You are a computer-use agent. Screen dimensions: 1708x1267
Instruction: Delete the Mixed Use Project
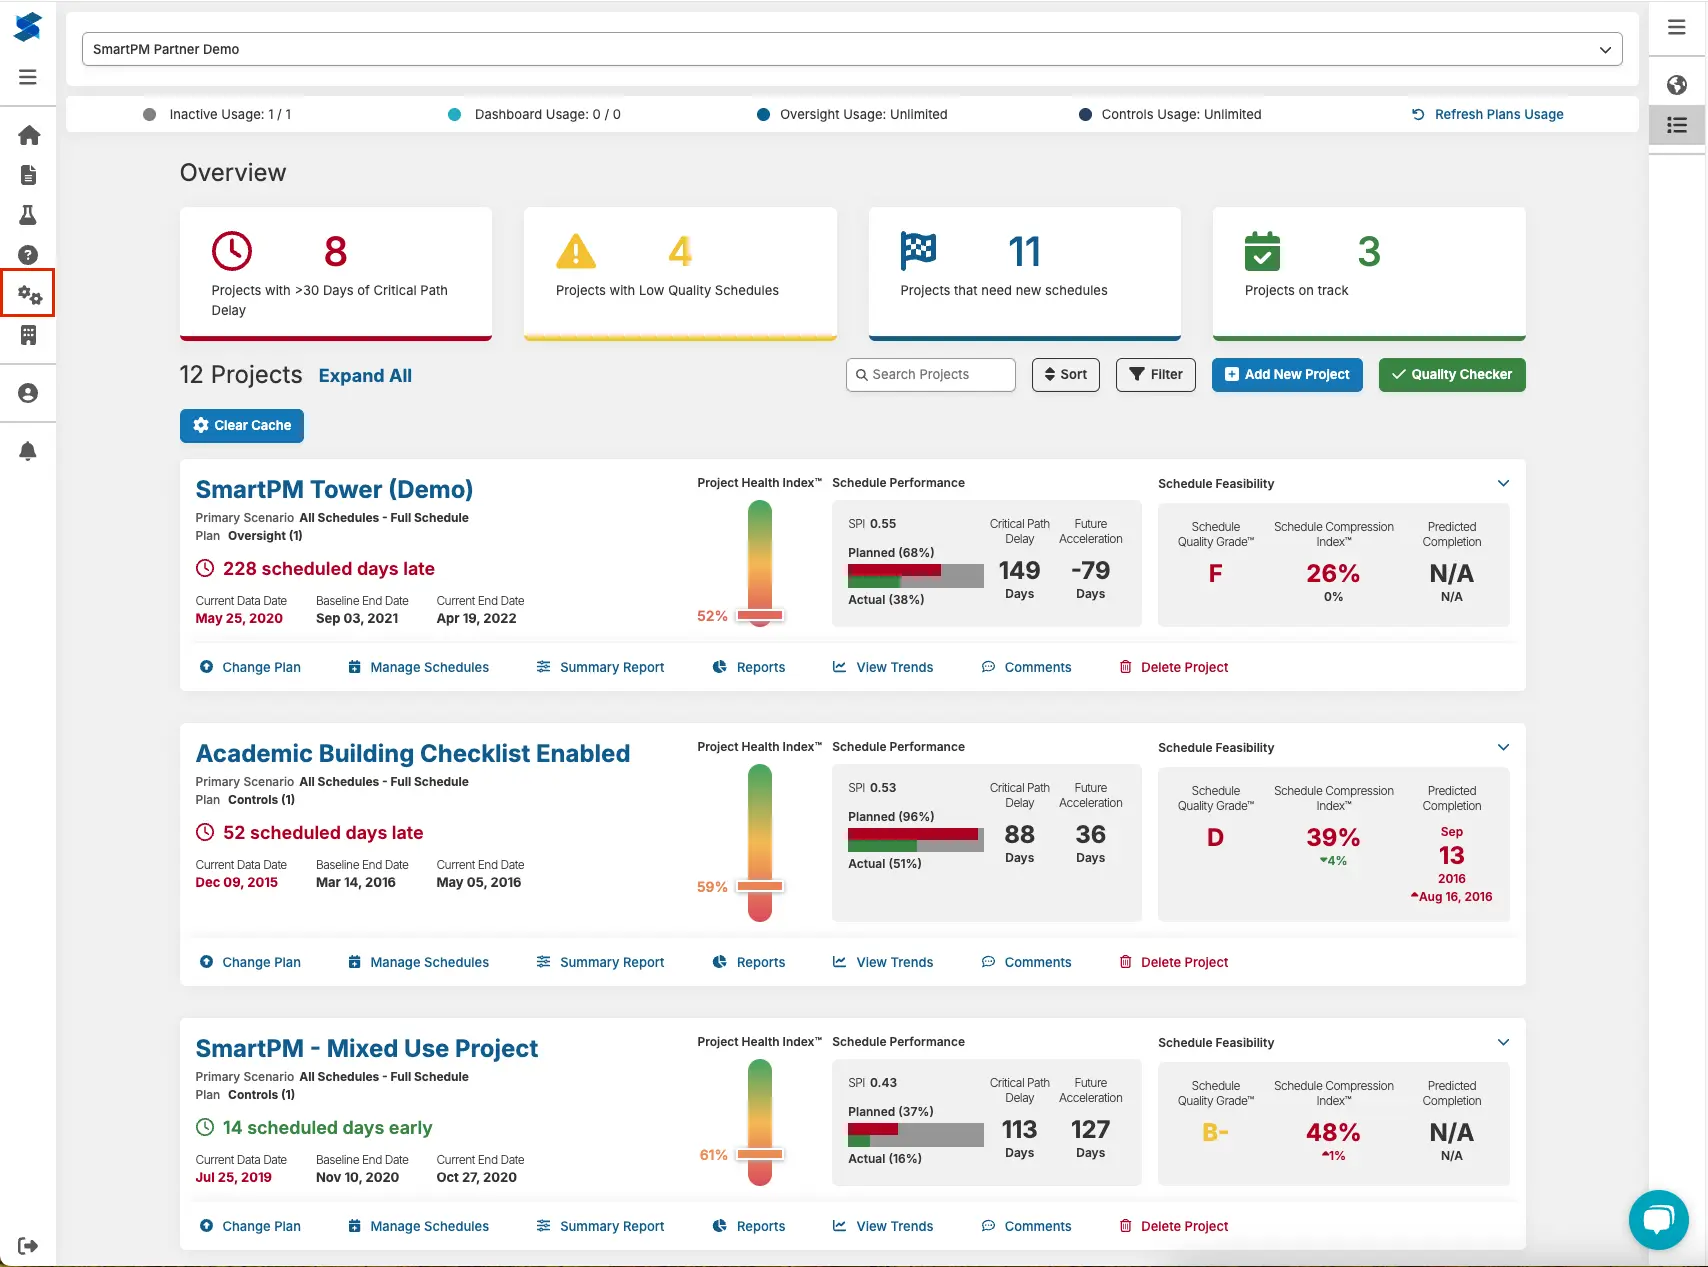[x=1173, y=1226]
